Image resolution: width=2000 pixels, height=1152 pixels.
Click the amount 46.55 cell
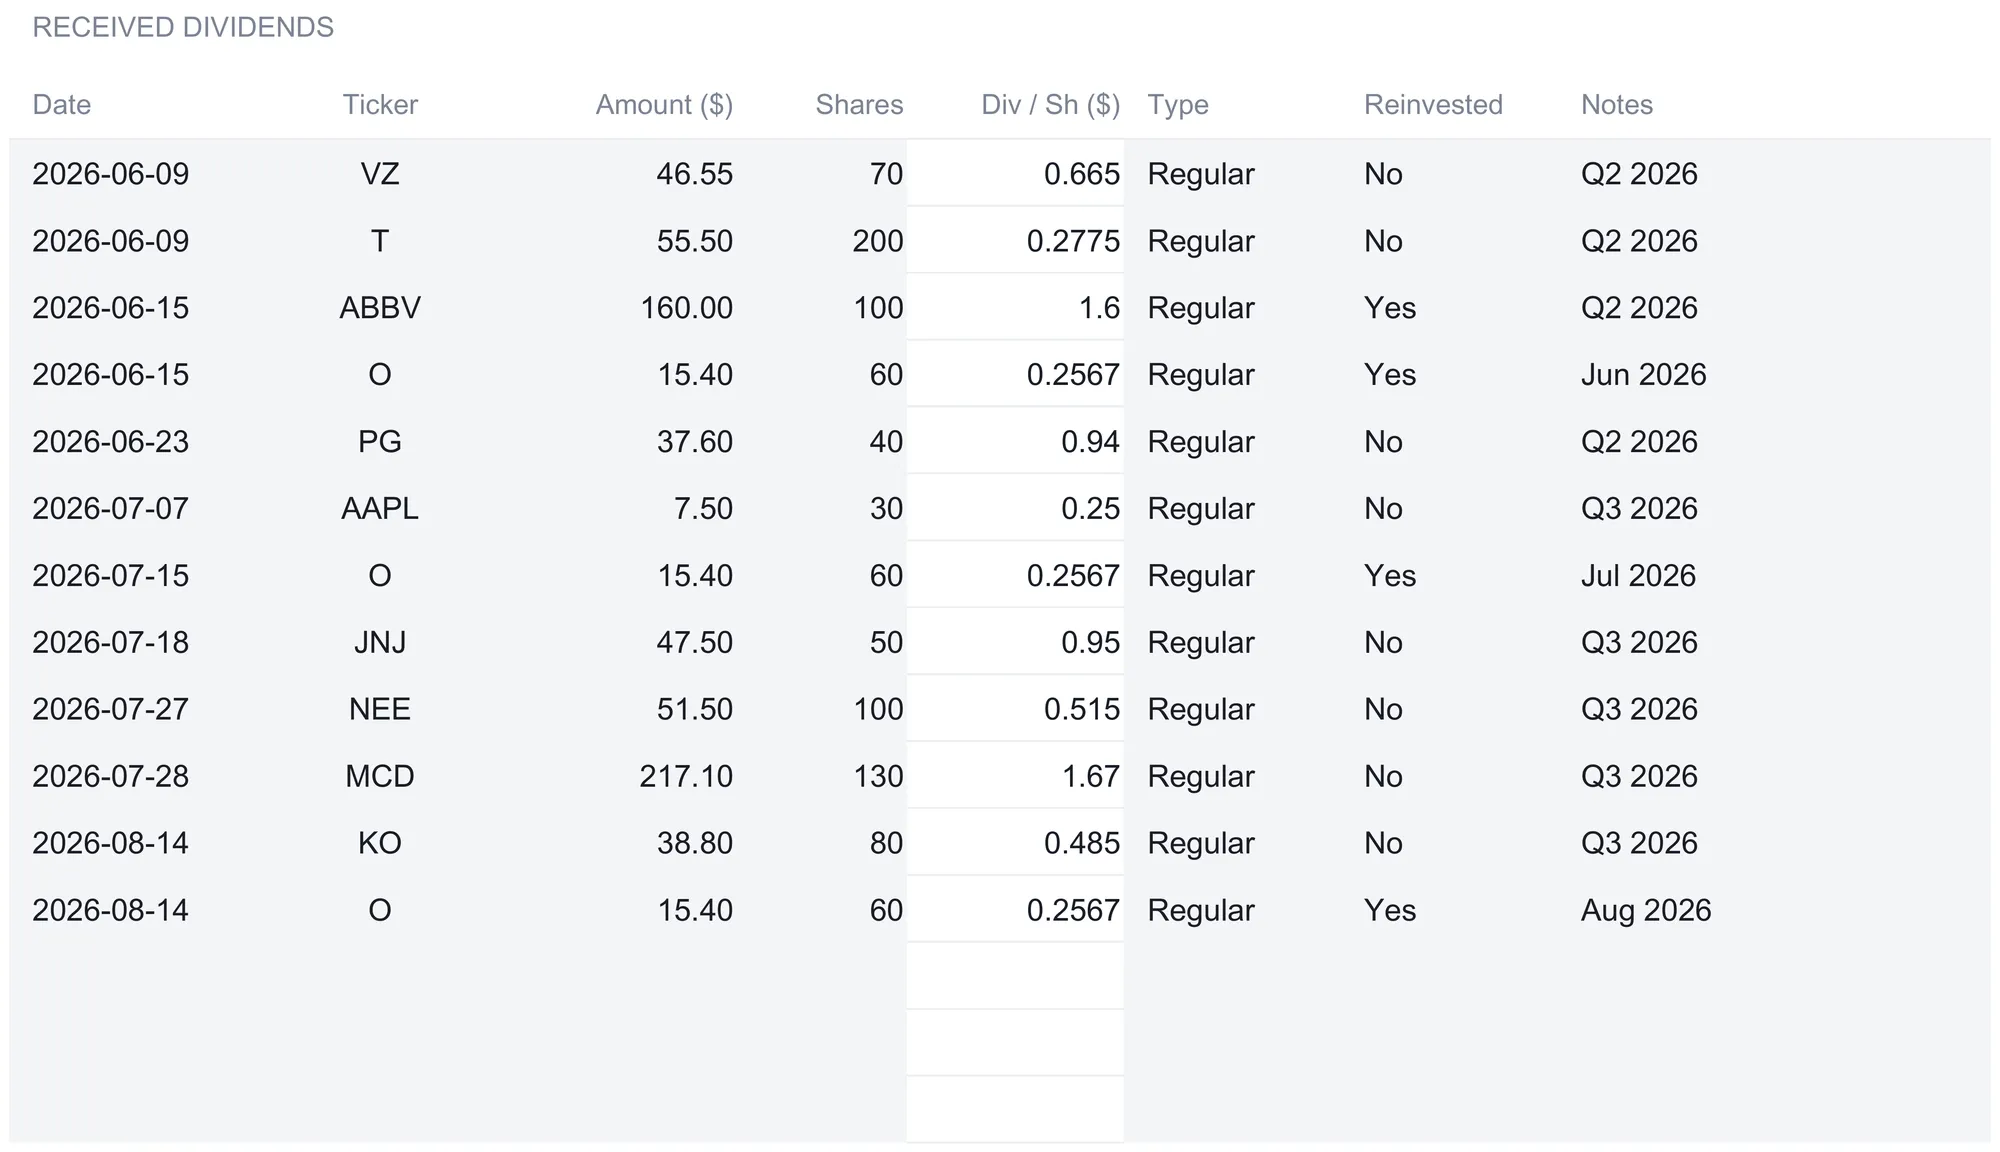point(694,174)
